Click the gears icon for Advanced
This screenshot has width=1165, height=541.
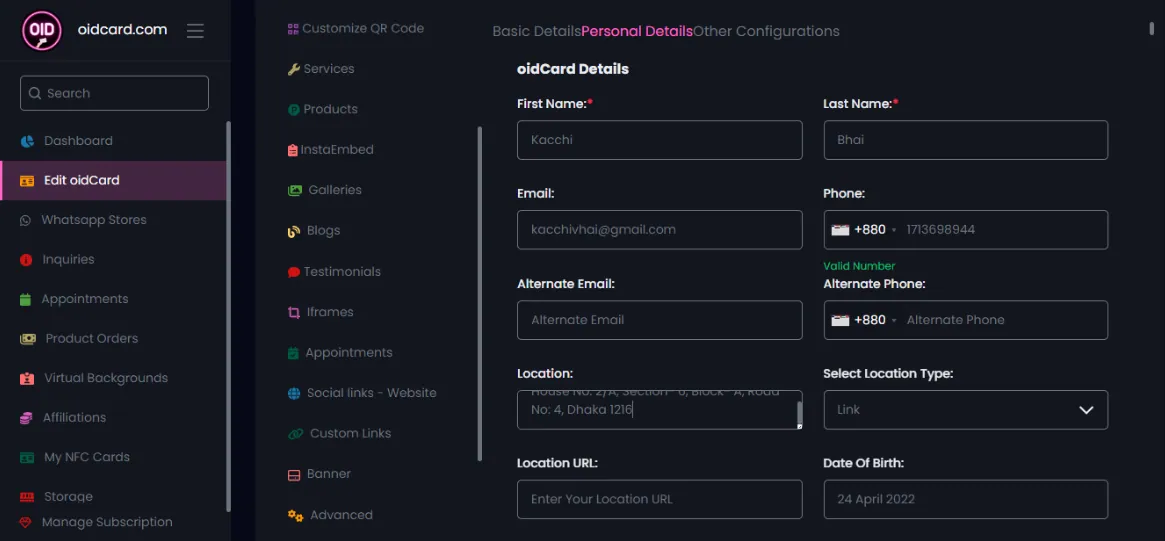295,515
